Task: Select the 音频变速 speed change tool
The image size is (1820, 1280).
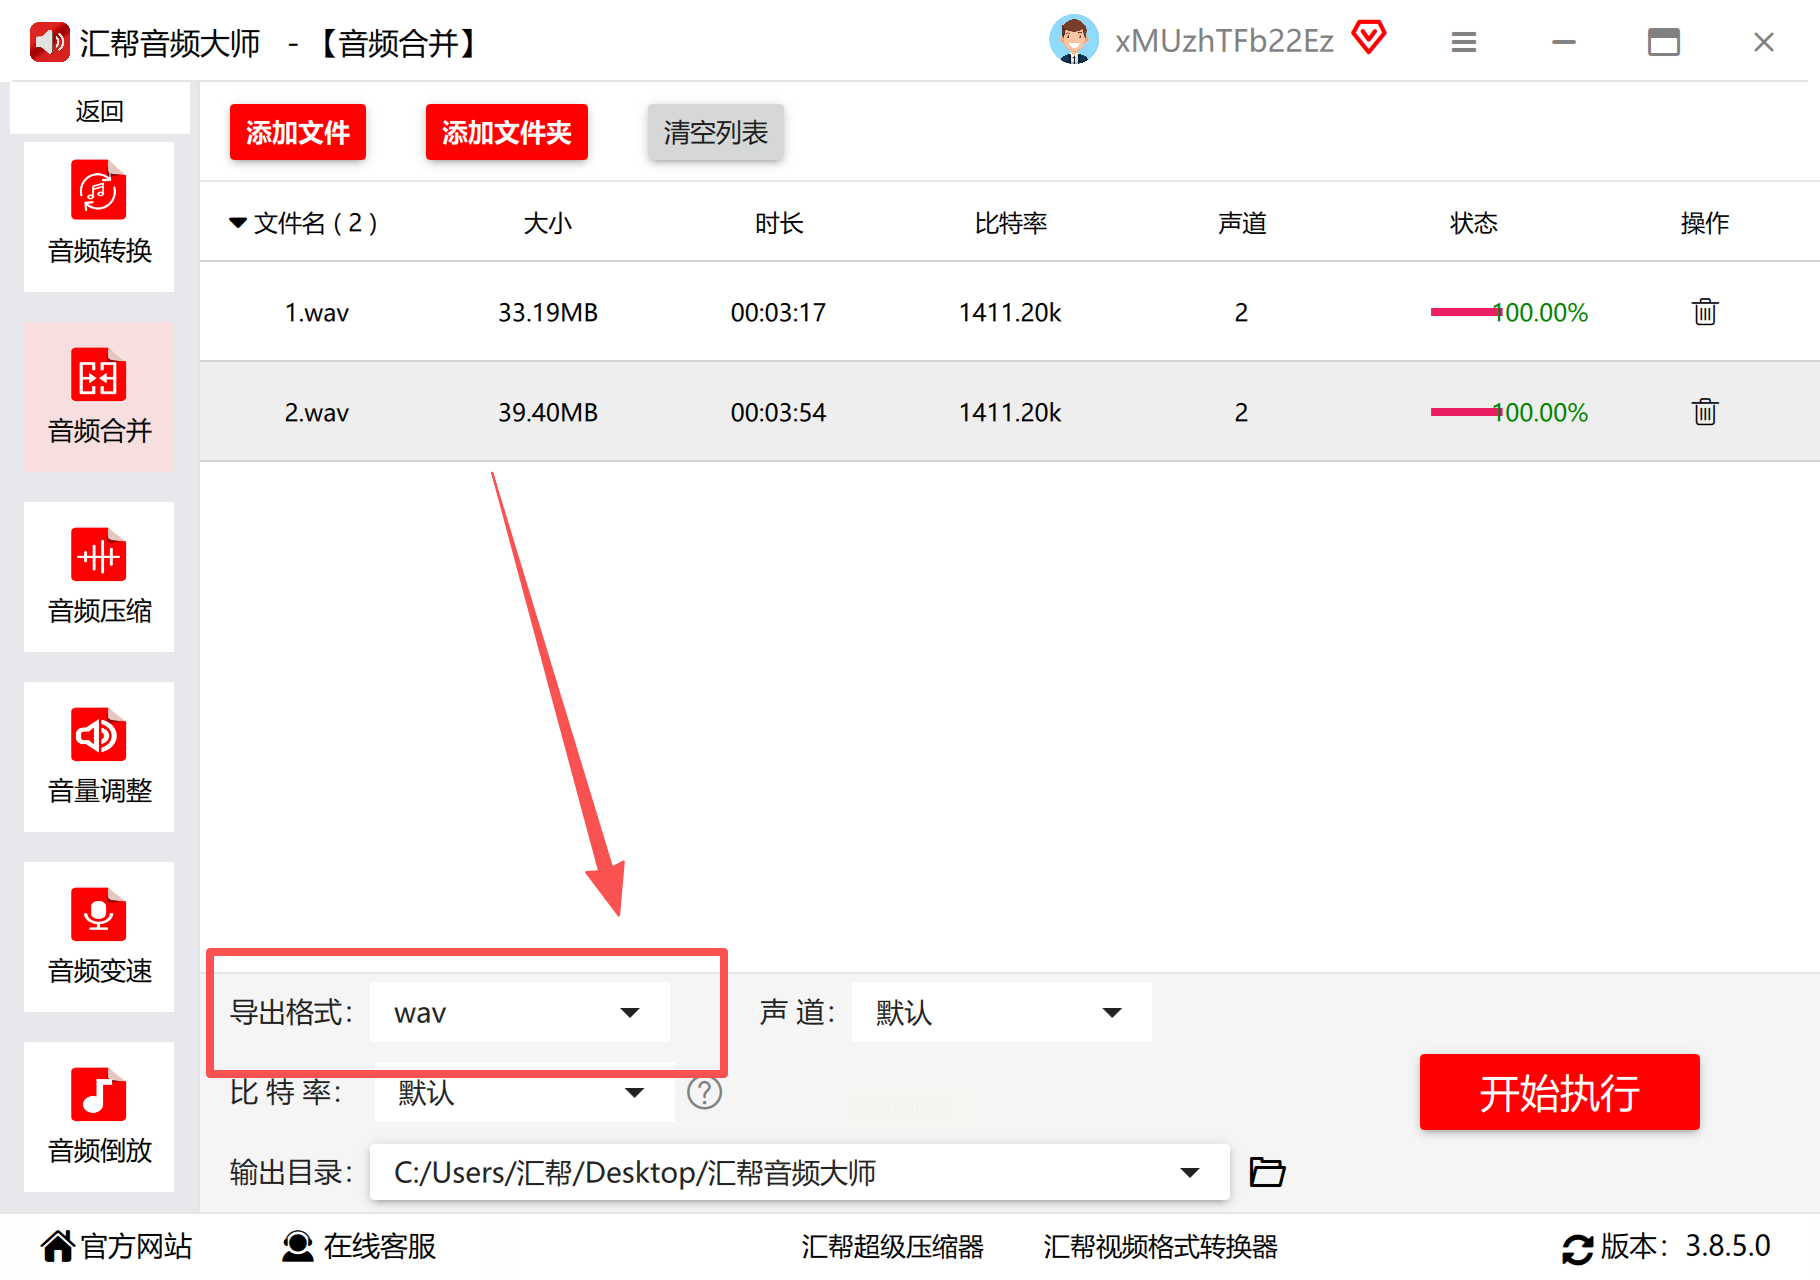Action: 99,936
